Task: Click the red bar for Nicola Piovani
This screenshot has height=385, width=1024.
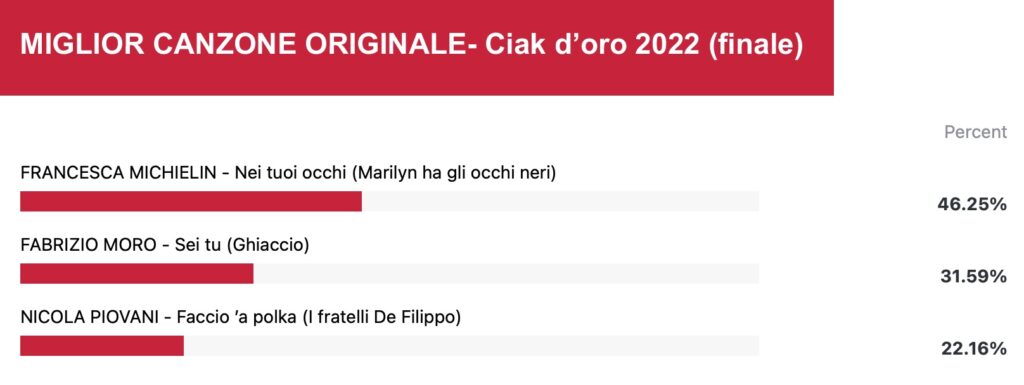Action: pyautogui.click(x=102, y=346)
